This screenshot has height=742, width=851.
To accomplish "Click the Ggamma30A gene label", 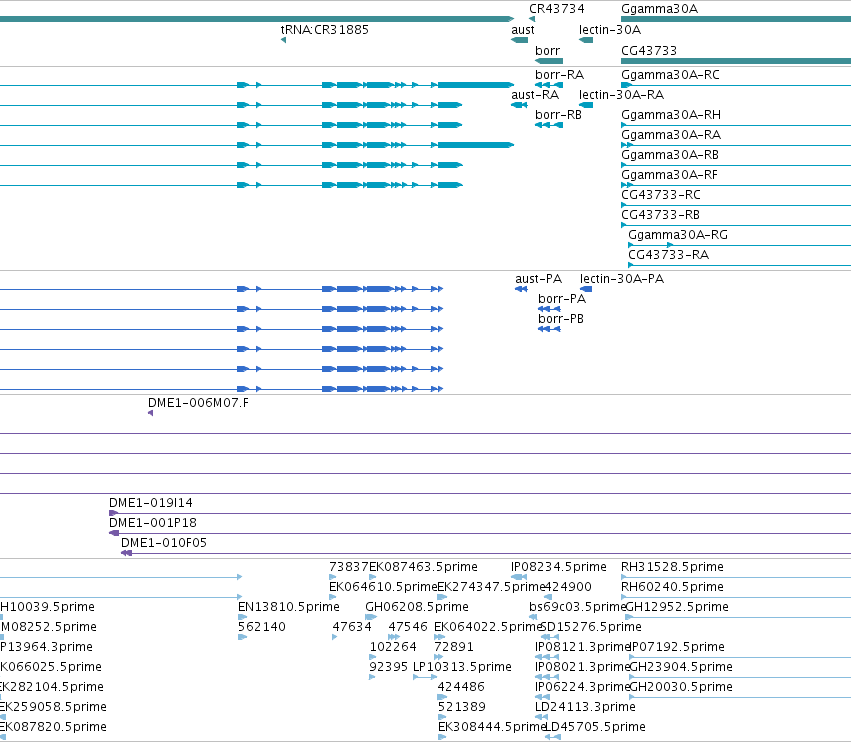I will tap(659, 9).
